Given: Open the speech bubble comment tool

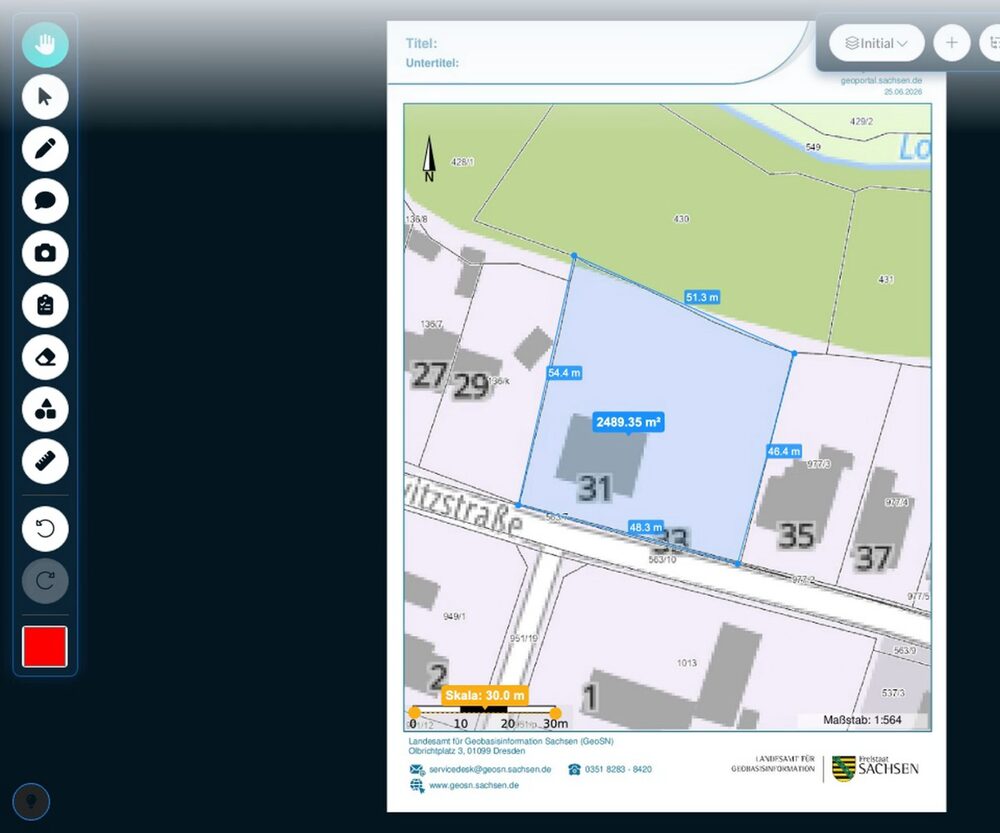Looking at the screenshot, I should click(45, 201).
